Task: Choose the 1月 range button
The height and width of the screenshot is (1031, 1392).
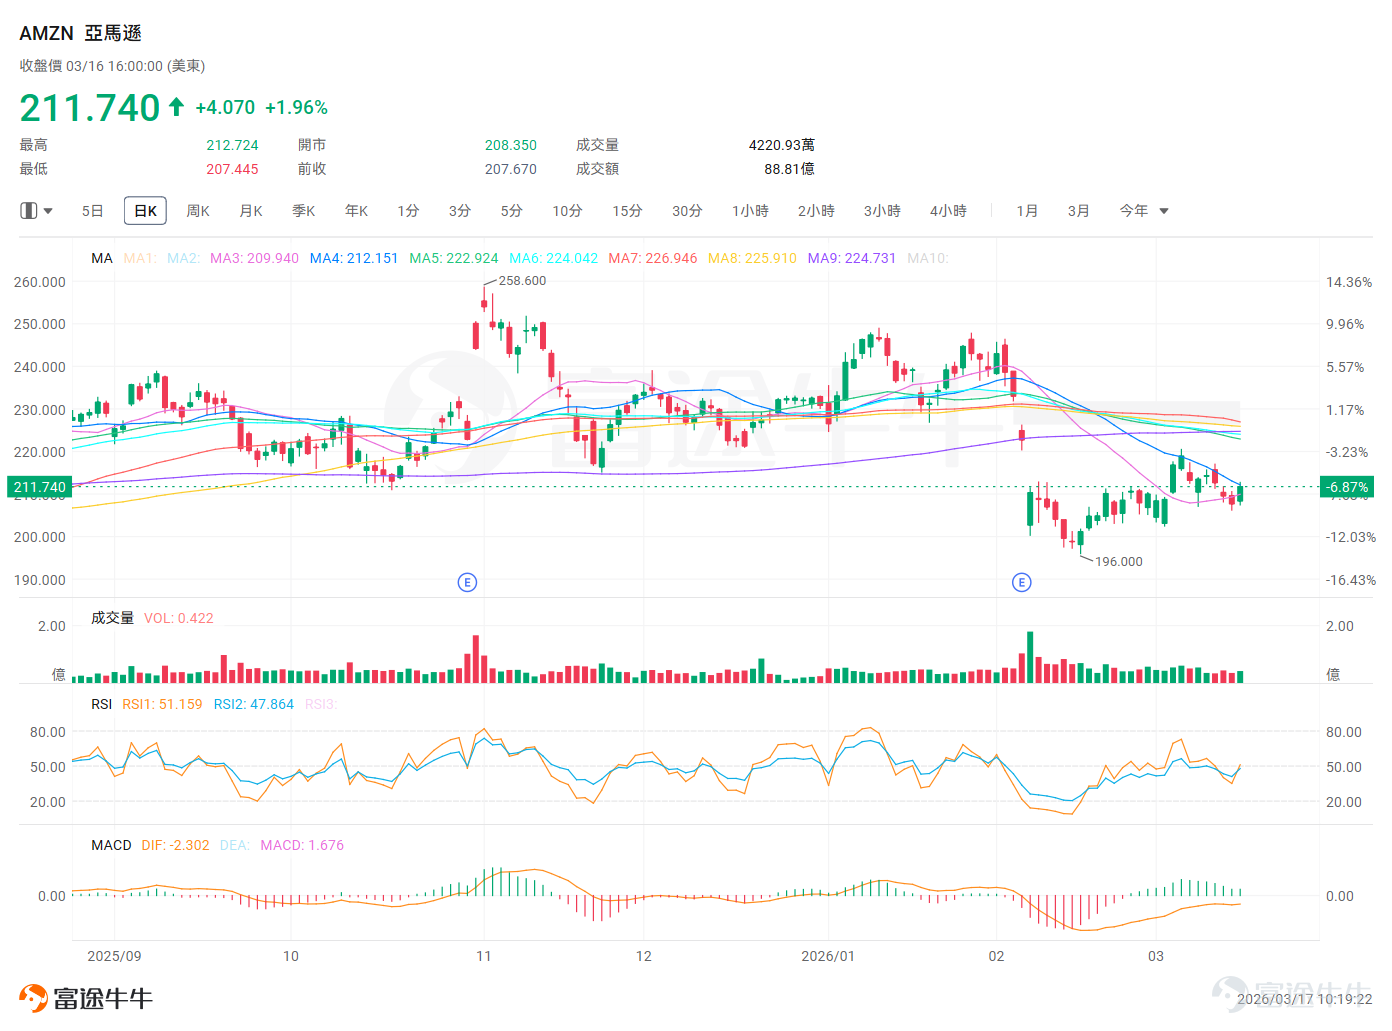Action: pos(1027,211)
